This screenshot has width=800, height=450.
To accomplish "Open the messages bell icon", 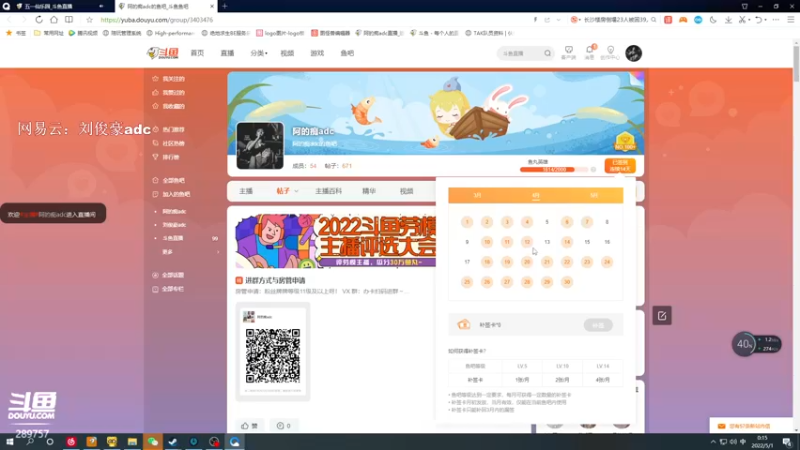I will pos(589,53).
